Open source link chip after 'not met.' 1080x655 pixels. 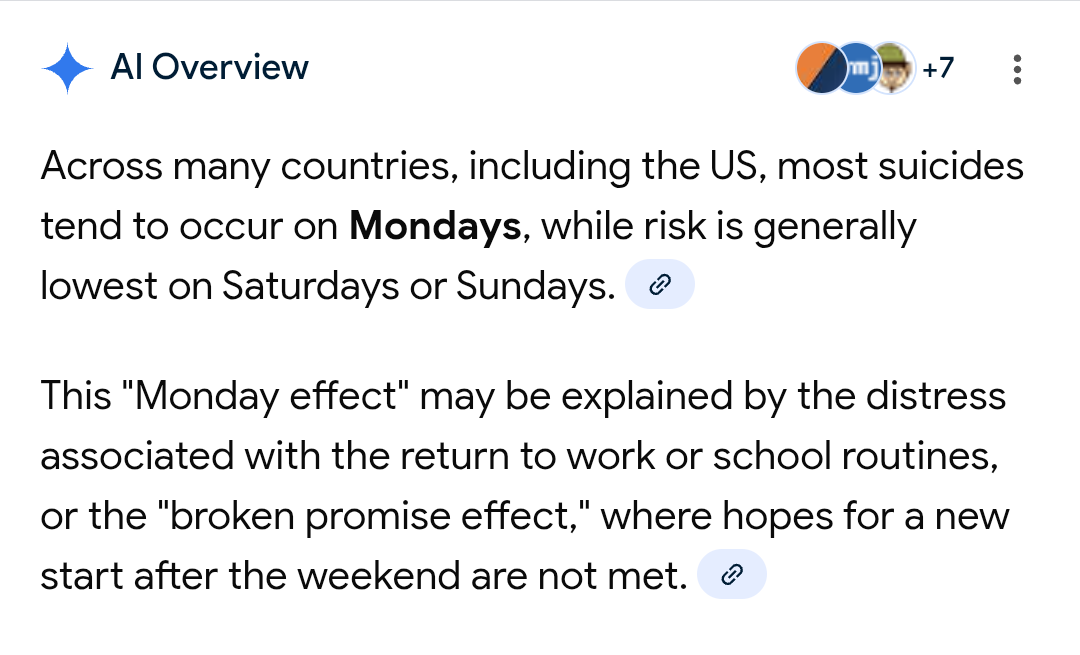pos(731,576)
